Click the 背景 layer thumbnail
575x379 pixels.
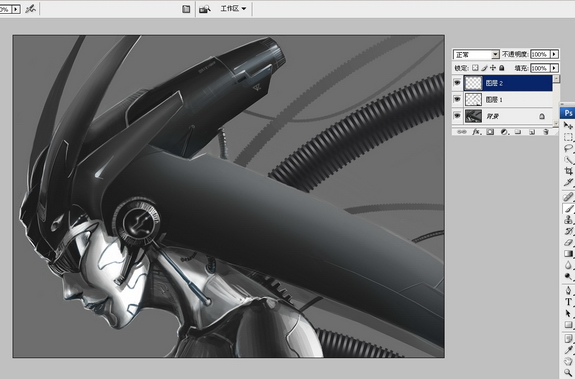pos(473,116)
